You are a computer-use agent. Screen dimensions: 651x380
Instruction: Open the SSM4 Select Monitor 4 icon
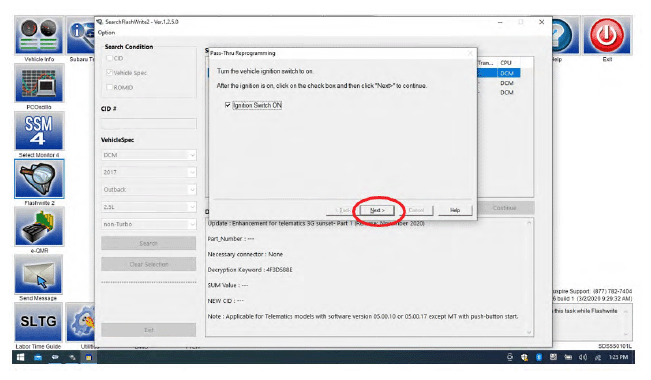tap(39, 131)
